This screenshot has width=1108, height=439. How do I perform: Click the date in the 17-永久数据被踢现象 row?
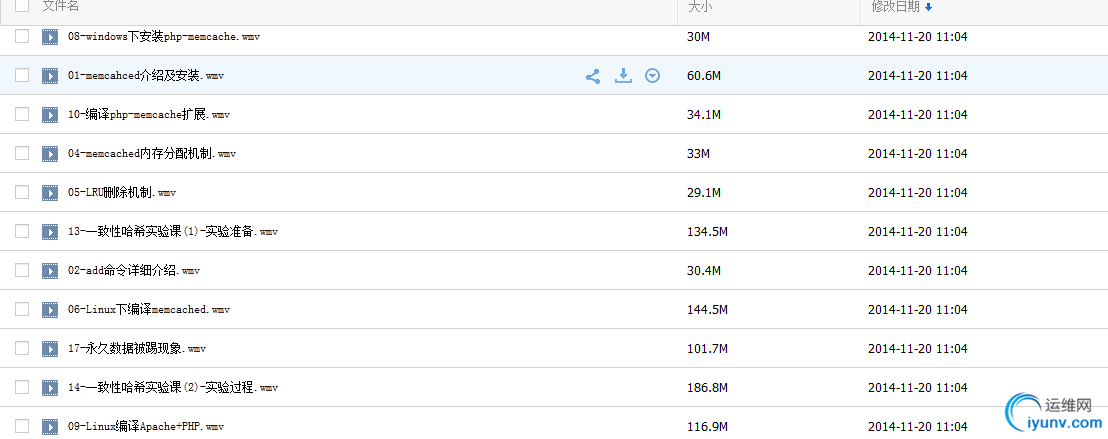917,349
